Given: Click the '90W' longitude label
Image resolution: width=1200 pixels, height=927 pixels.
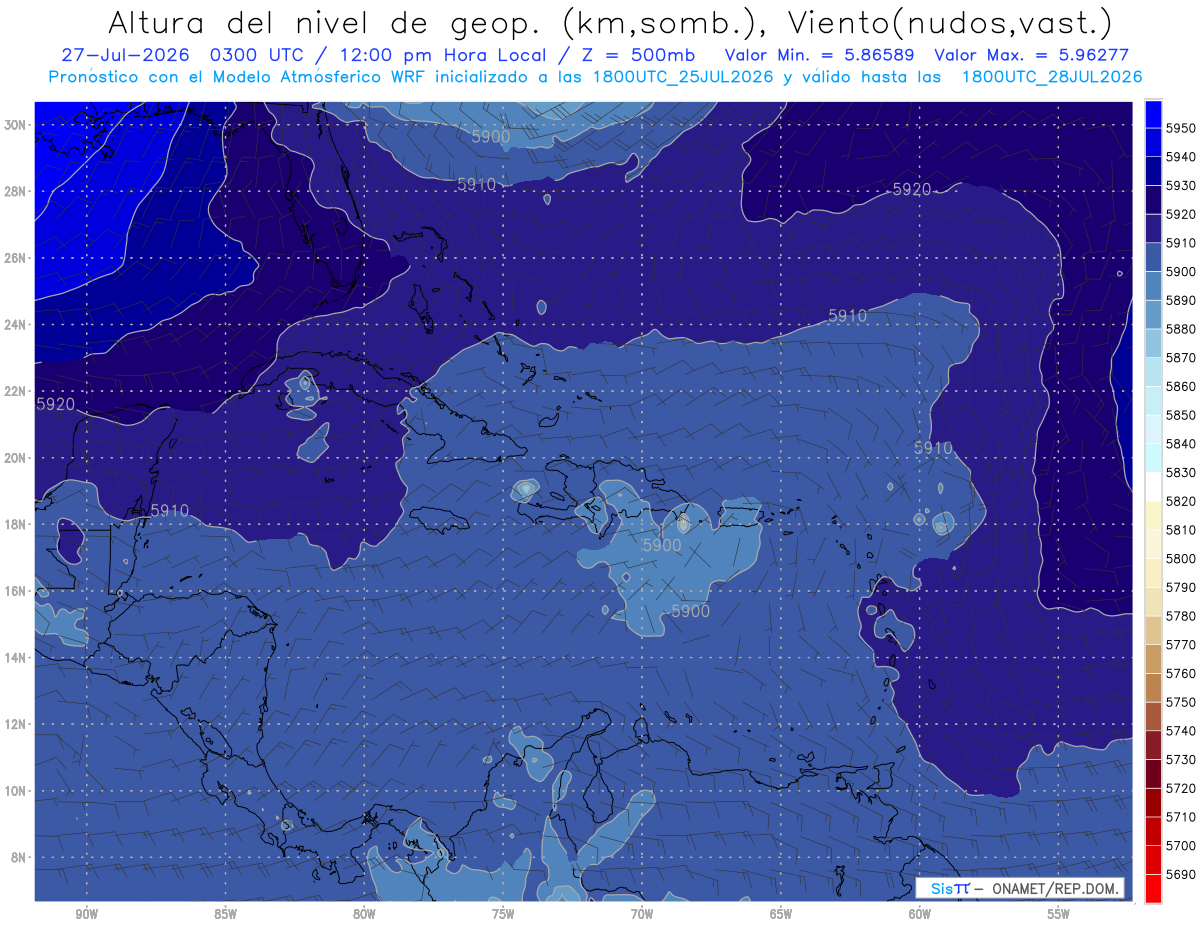Looking at the screenshot, I should point(86,914).
